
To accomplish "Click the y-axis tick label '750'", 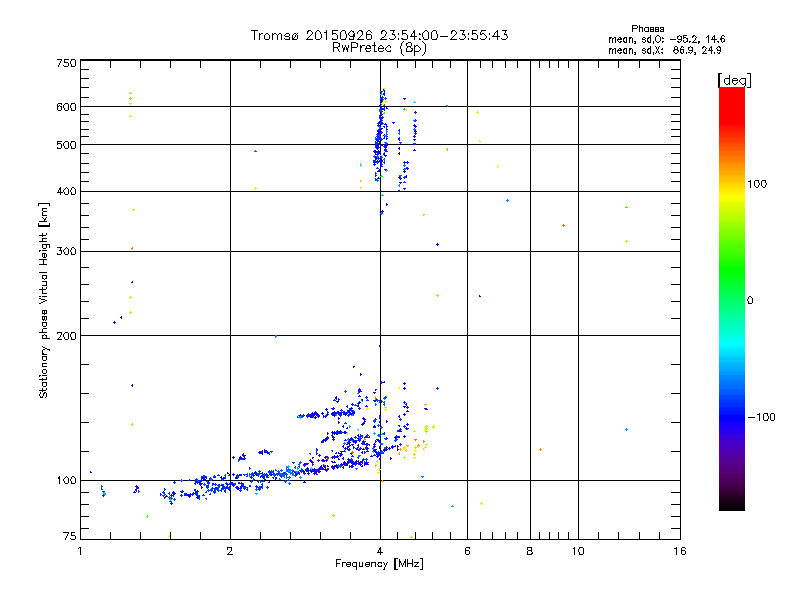I will (66, 63).
